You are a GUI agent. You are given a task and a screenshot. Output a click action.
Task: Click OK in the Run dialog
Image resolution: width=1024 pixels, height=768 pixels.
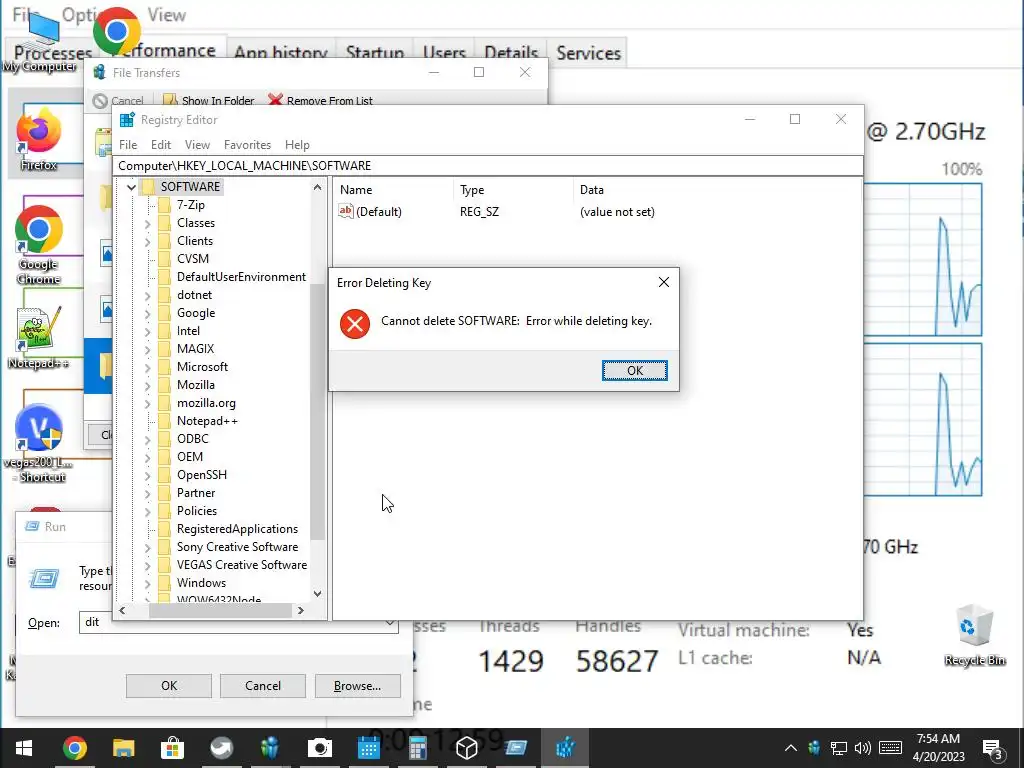[168, 686]
